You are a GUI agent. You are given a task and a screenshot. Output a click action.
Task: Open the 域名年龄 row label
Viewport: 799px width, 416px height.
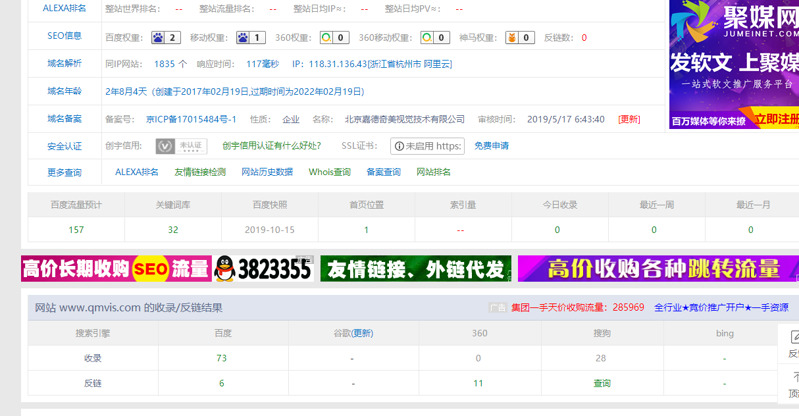click(x=64, y=91)
